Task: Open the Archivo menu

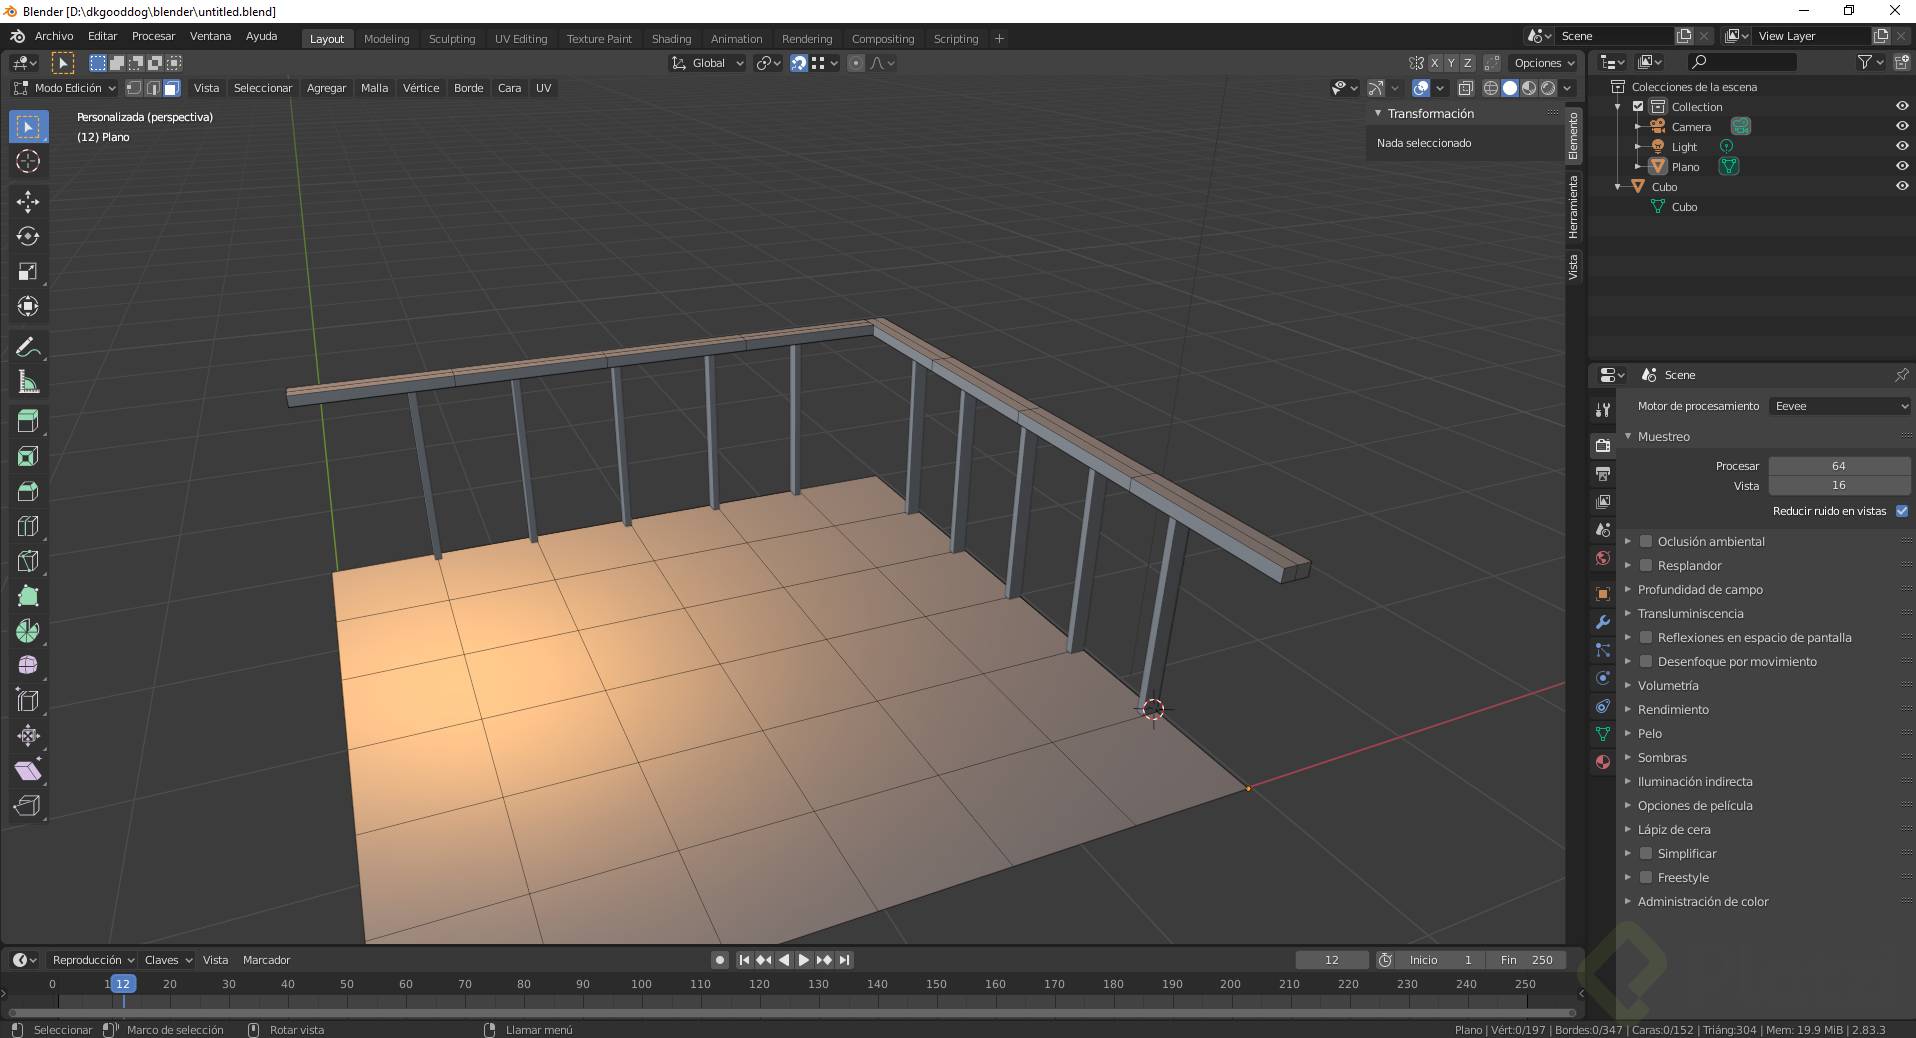Action: 54,36
